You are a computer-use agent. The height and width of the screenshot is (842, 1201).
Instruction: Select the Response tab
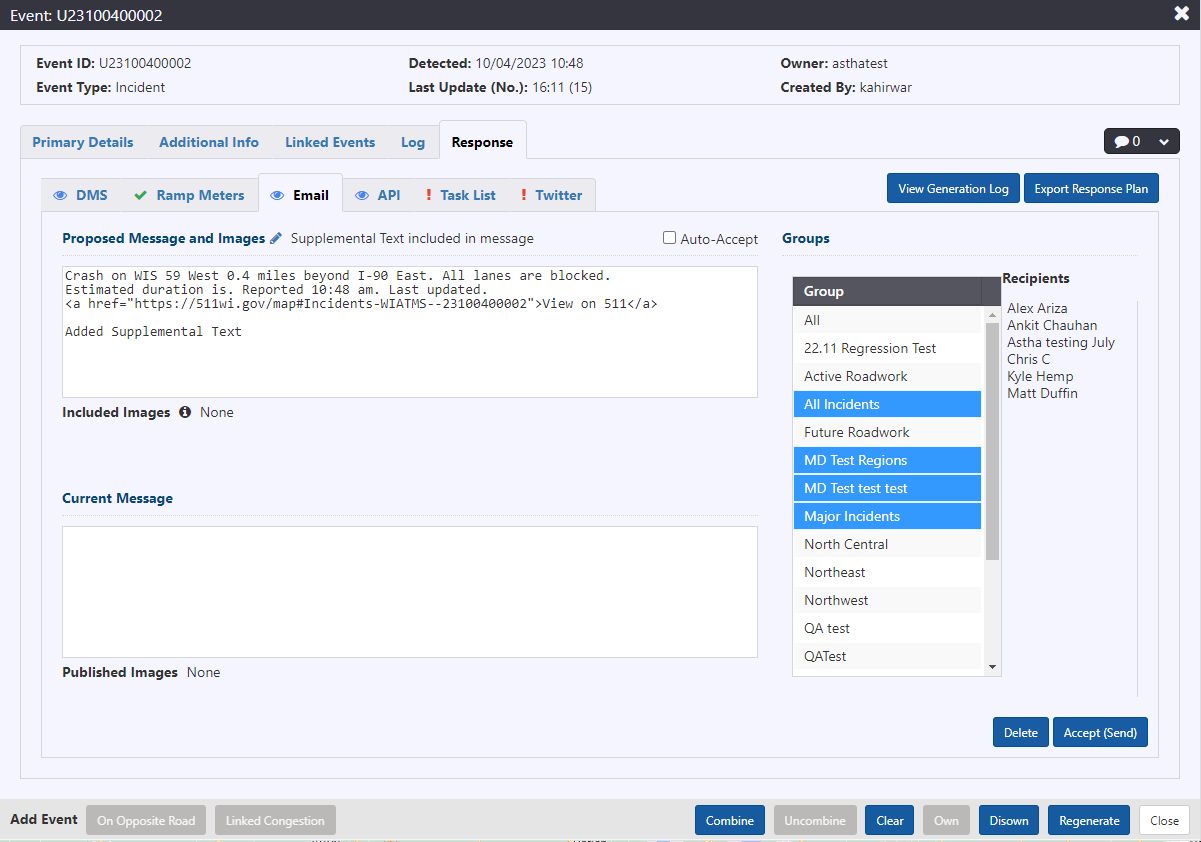[482, 142]
